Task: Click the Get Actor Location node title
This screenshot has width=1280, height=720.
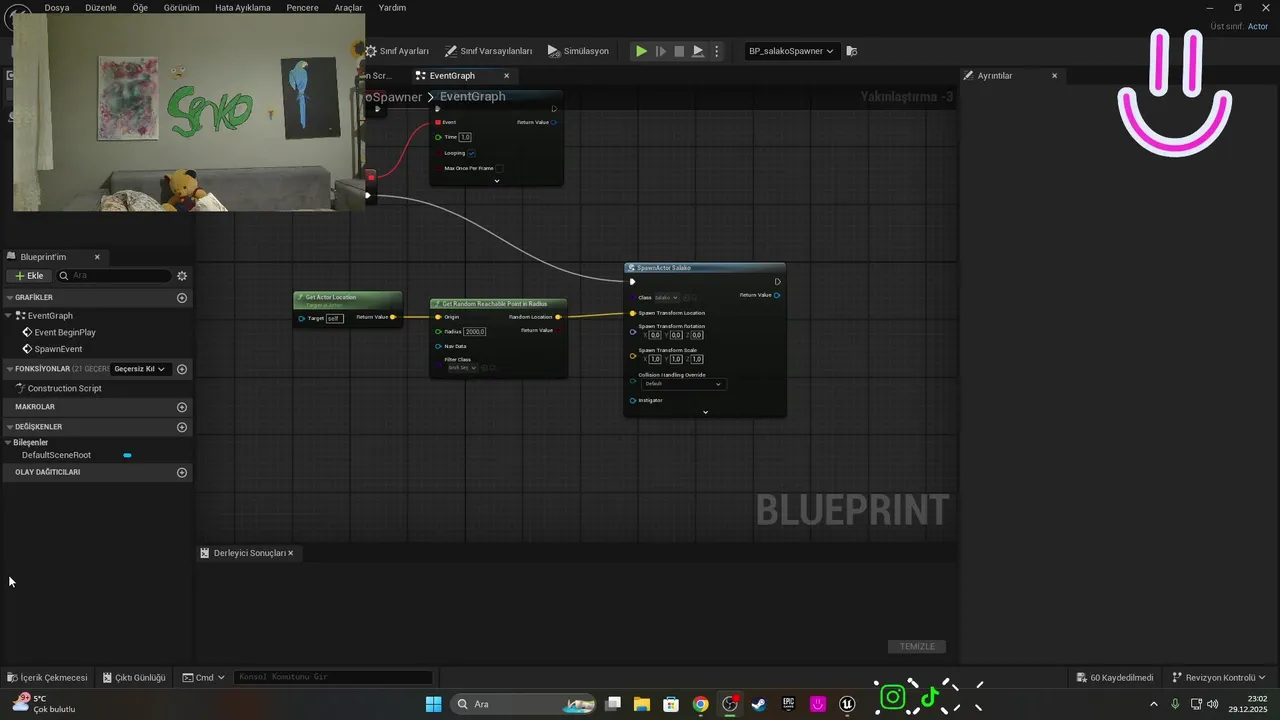Action: 331,297
